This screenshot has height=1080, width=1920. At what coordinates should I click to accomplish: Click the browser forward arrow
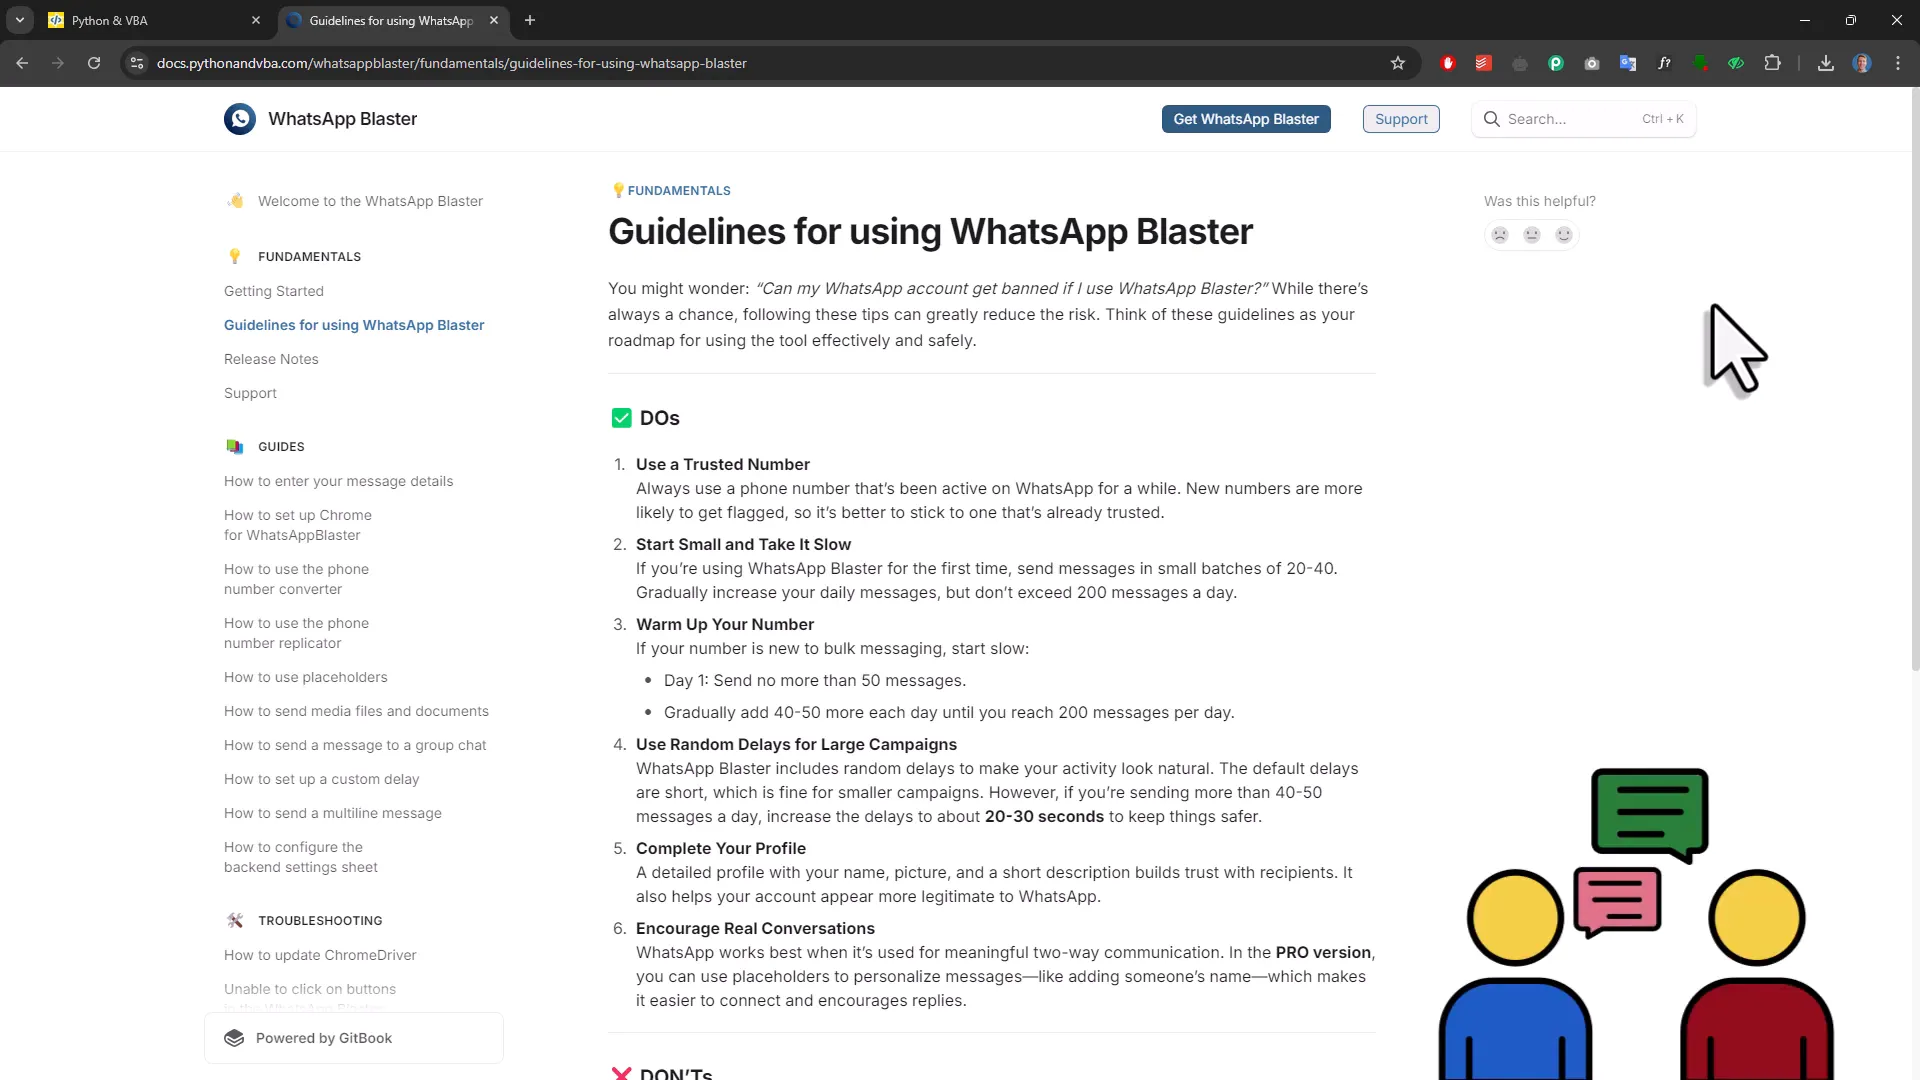click(x=58, y=63)
